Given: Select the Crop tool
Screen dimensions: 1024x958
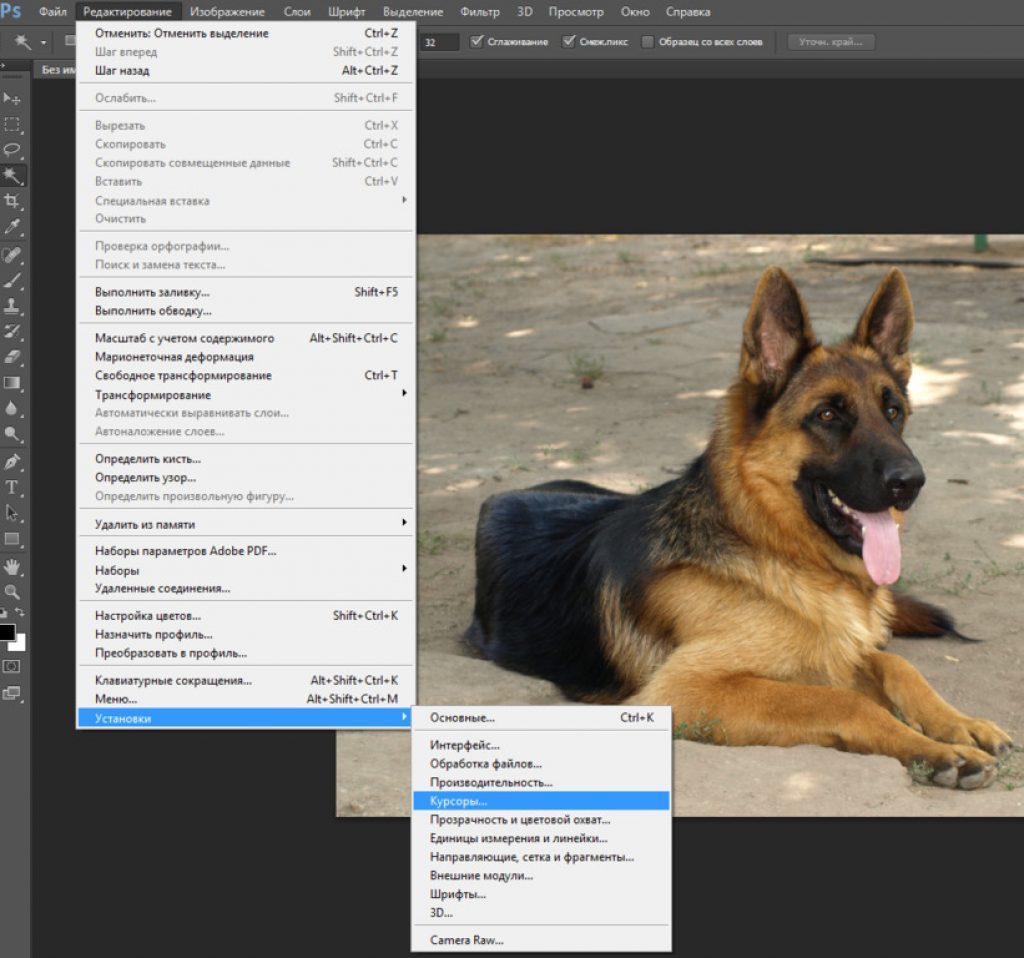Looking at the screenshot, I should [x=12, y=202].
